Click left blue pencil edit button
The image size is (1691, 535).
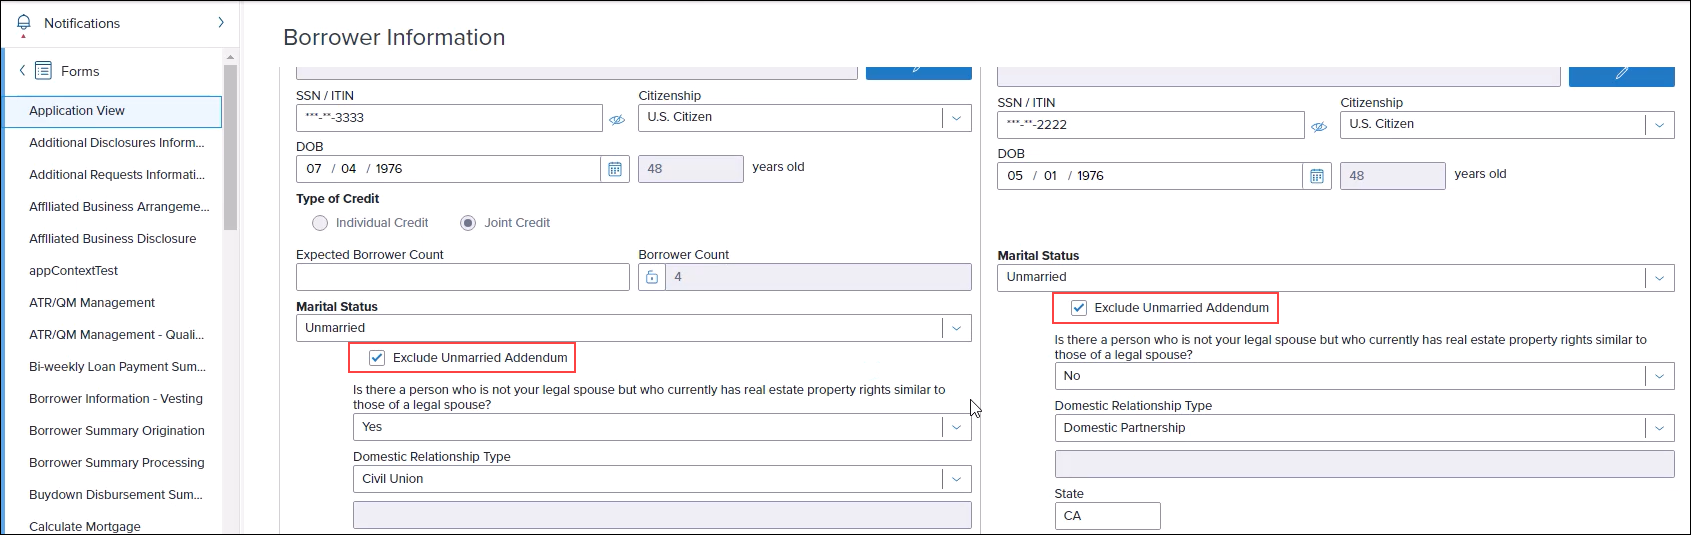coord(918,72)
